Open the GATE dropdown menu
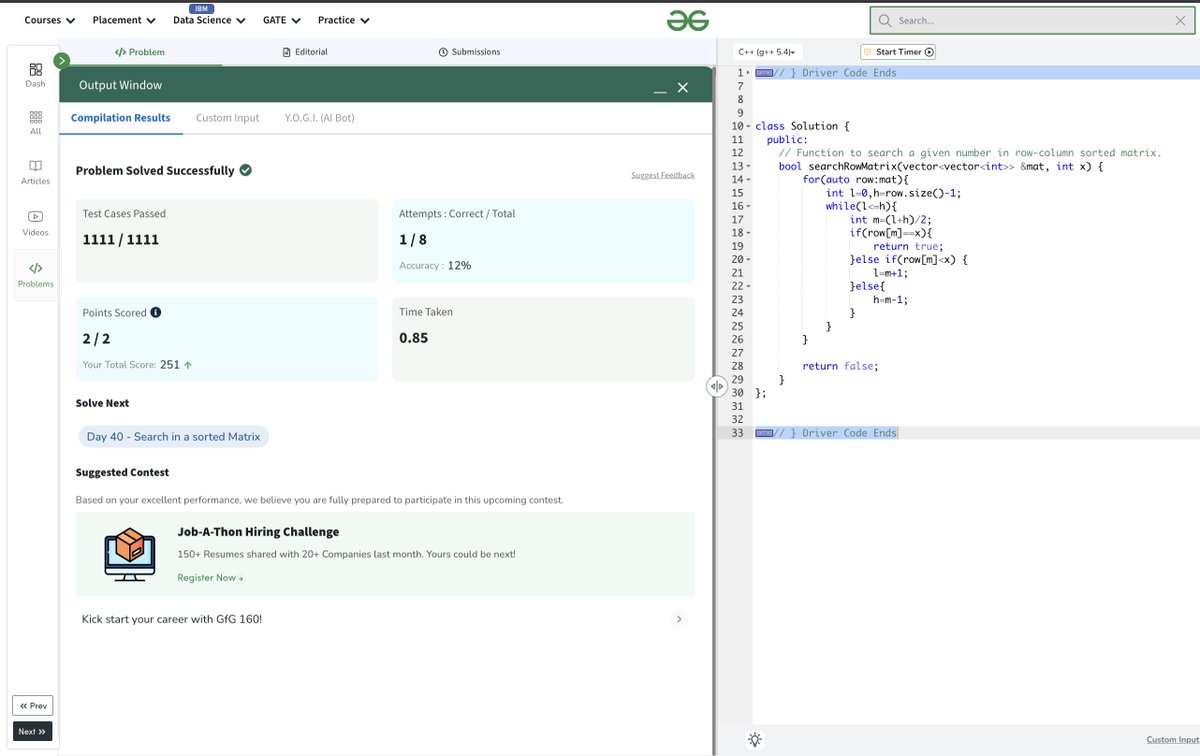This screenshot has height=756, width=1200. point(282,20)
